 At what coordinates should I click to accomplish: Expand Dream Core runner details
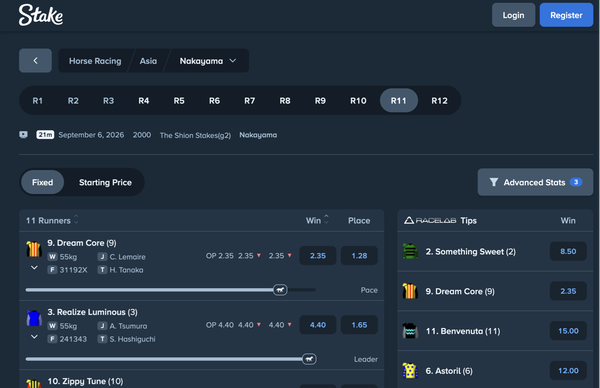34,267
